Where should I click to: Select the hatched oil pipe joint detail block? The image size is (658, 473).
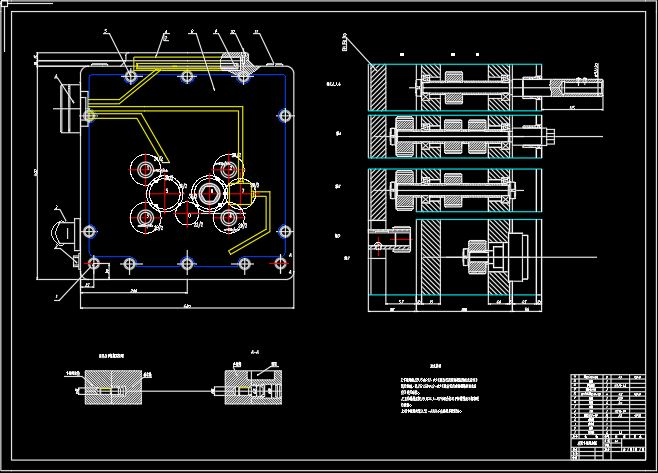pos(113,387)
